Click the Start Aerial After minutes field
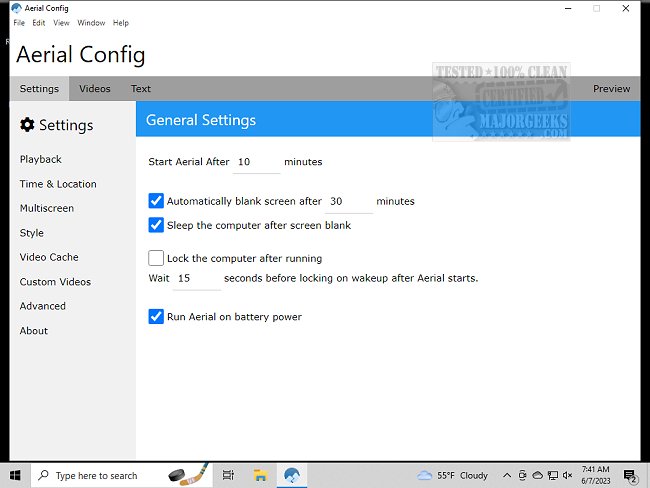 256,162
